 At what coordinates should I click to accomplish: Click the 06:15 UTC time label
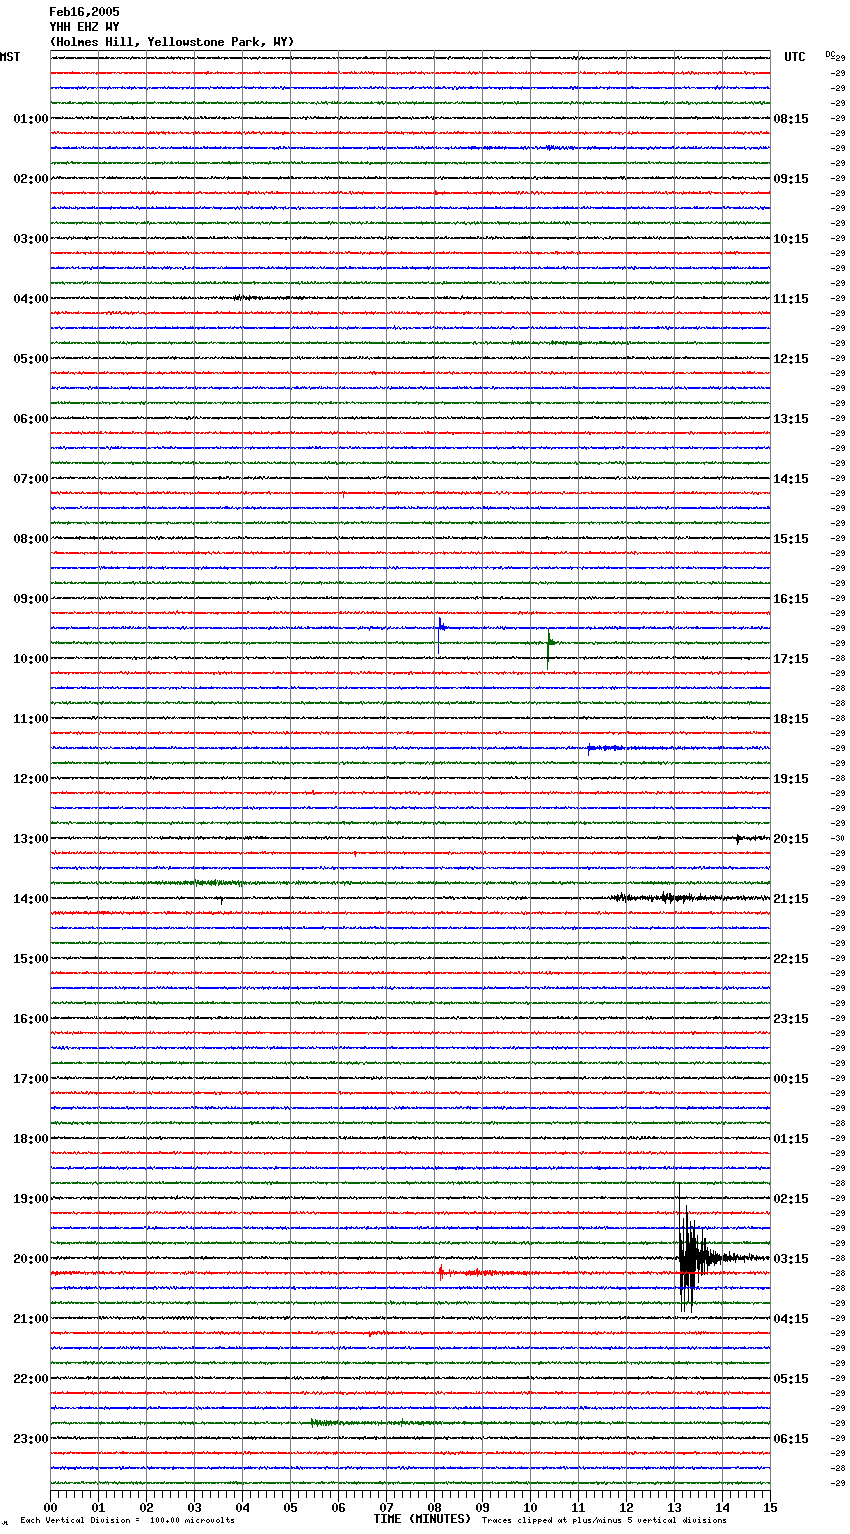(791, 1439)
